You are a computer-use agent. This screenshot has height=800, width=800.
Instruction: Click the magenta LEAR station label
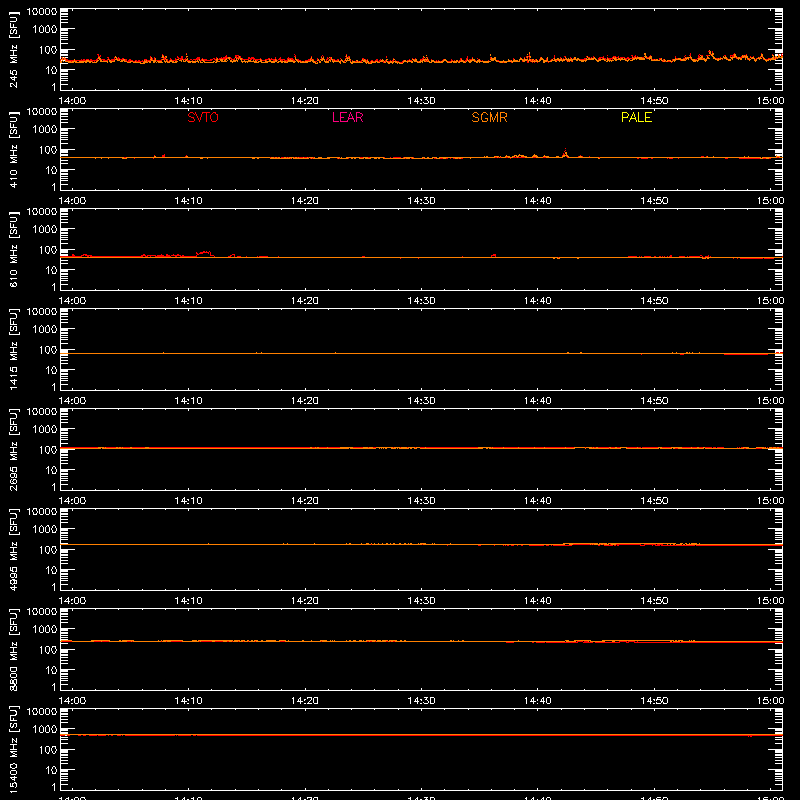(347, 117)
